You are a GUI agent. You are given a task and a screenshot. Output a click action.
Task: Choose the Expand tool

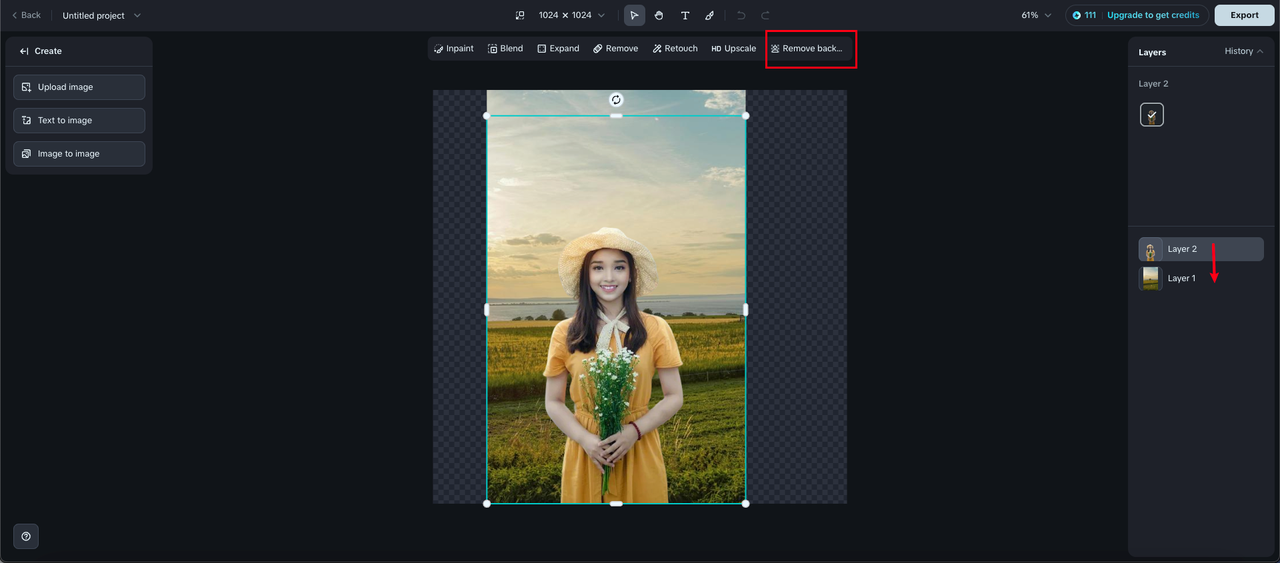tap(558, 48)
